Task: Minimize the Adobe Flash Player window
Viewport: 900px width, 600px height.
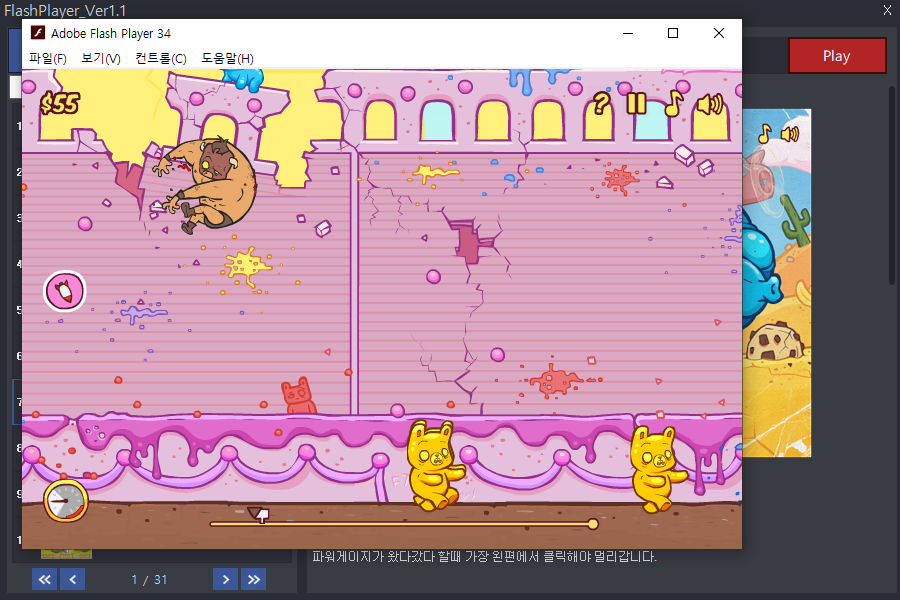Action: pyautogui.click(x=628, y=33)
